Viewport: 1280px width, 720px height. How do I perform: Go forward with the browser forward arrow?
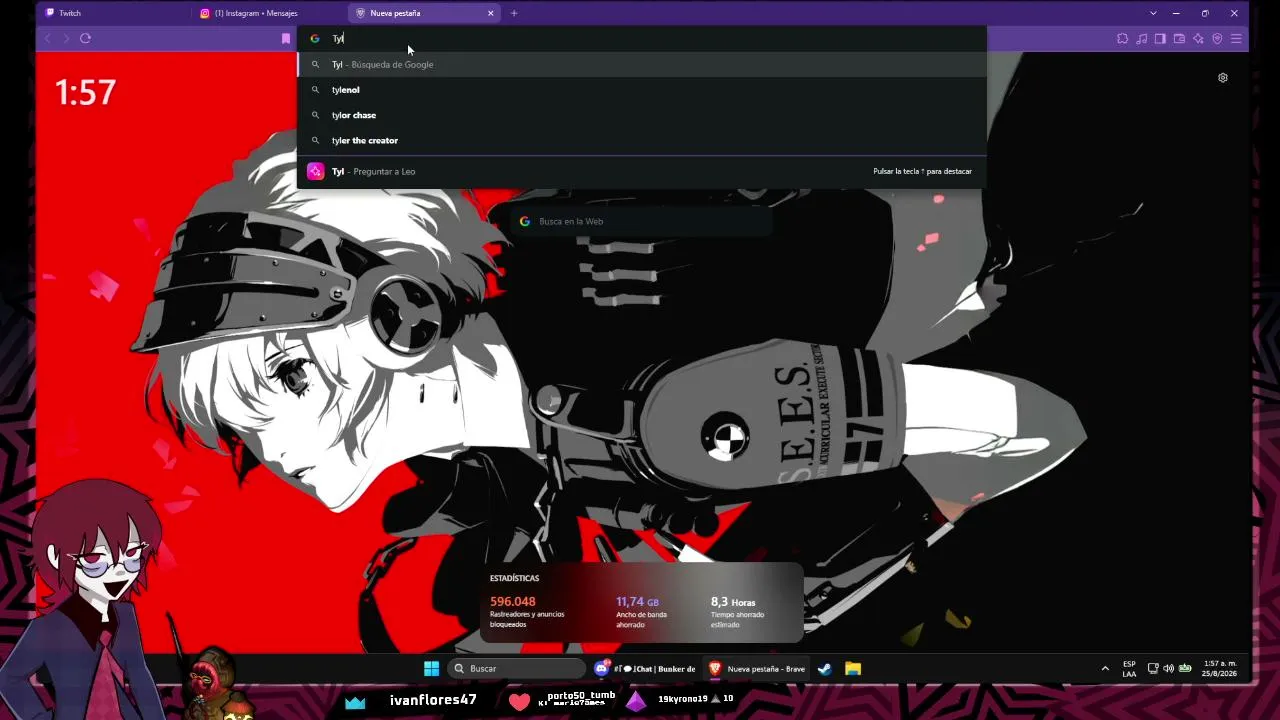point(66,38)
